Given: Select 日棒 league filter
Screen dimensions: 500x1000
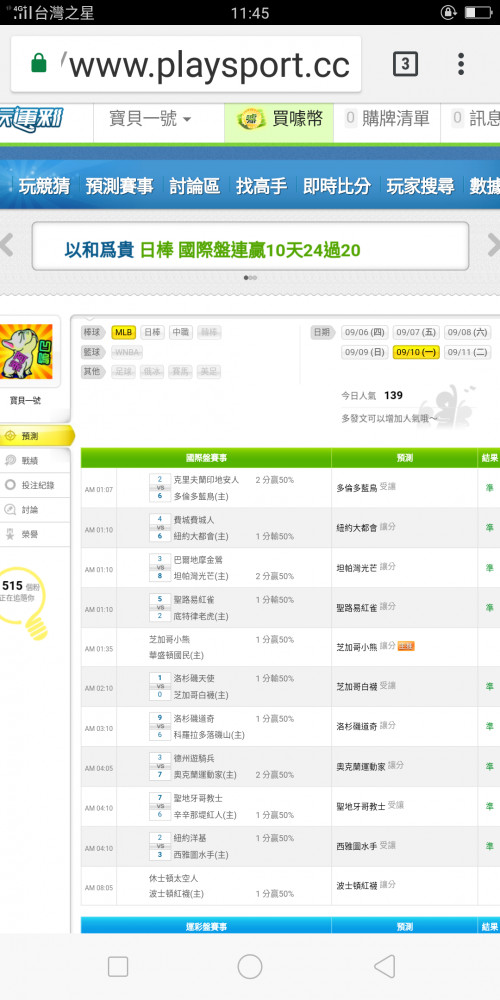Looking at the screenshot, I should coord(152,332).
